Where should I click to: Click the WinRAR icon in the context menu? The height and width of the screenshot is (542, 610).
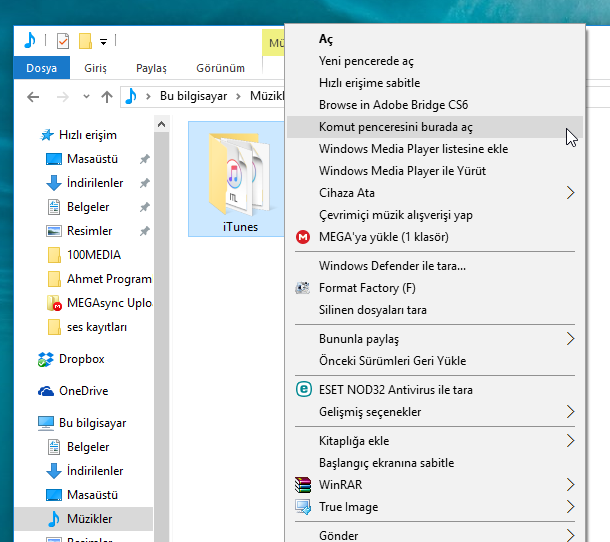(x=303, y=485)
